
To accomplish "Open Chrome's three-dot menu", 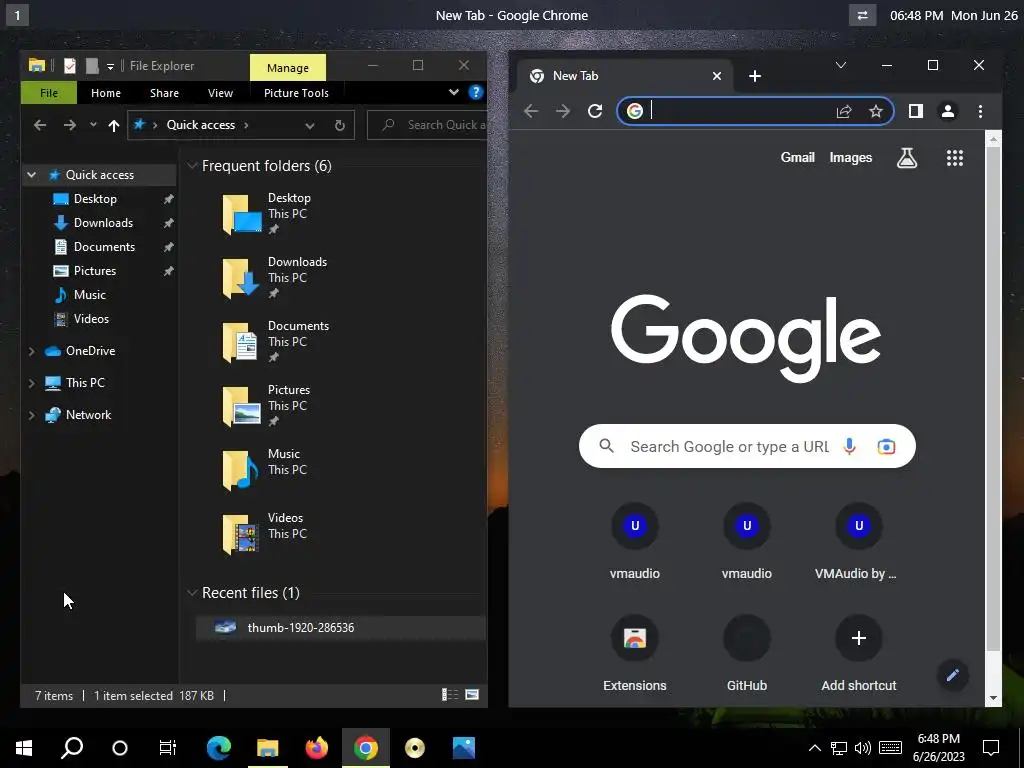I will point(980,112).
